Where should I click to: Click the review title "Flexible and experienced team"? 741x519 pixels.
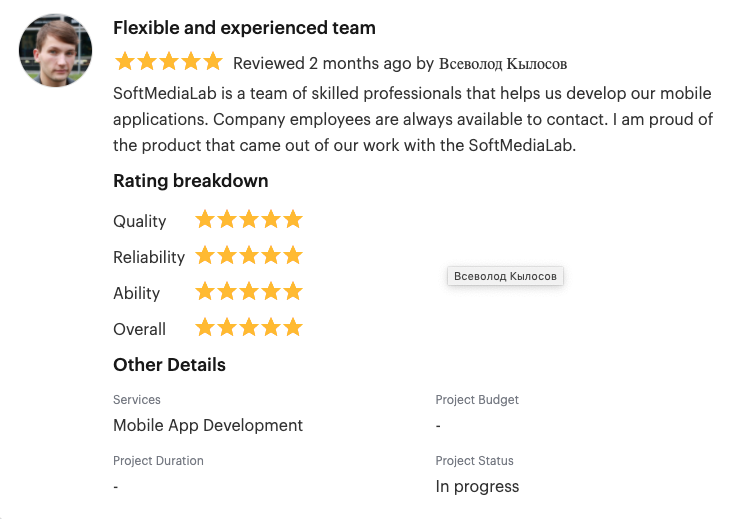244,28
